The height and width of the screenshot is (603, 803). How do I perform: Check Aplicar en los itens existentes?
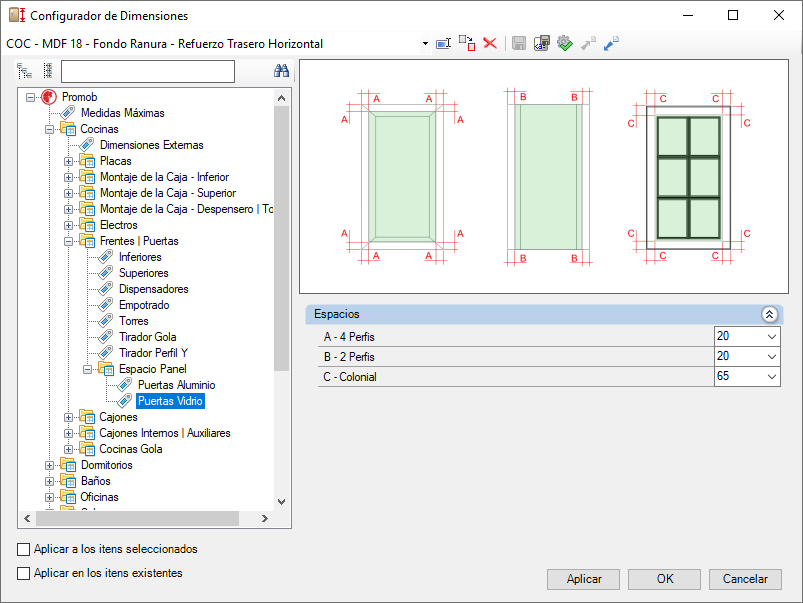[24, 573]
